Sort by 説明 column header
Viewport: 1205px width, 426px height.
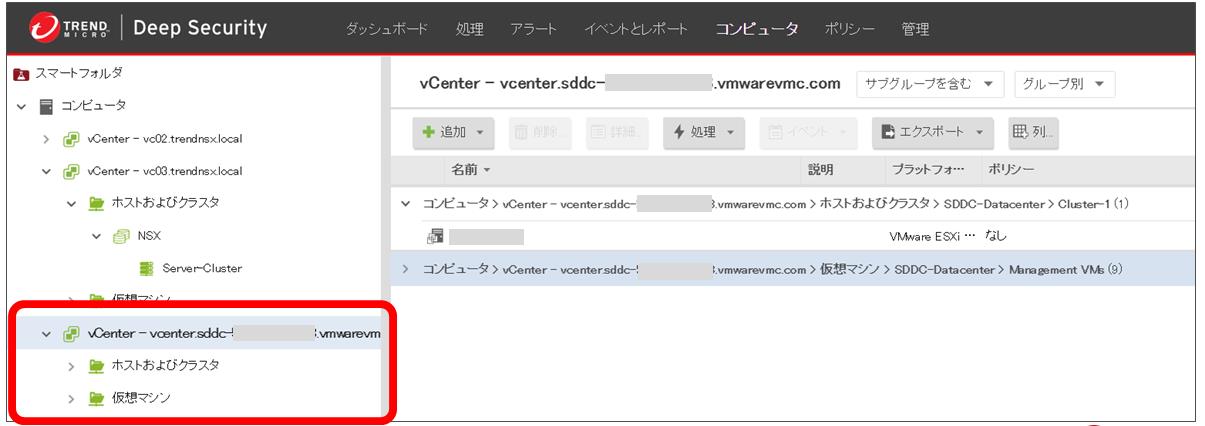(x=820, y=170)
